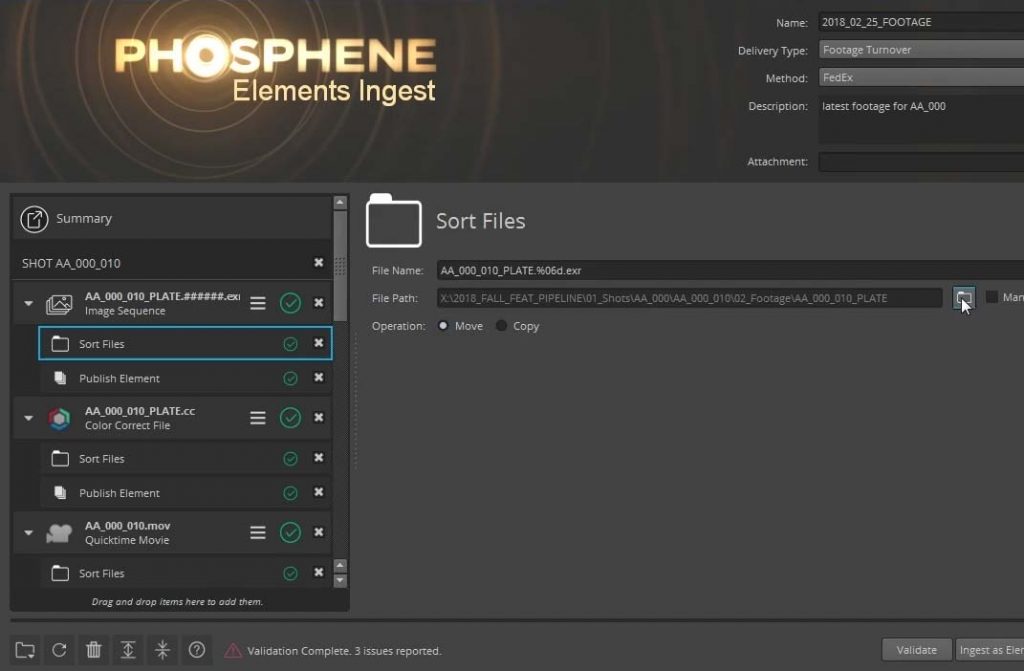Select the SHOT AA_000_010 header row

coord(172,263)
